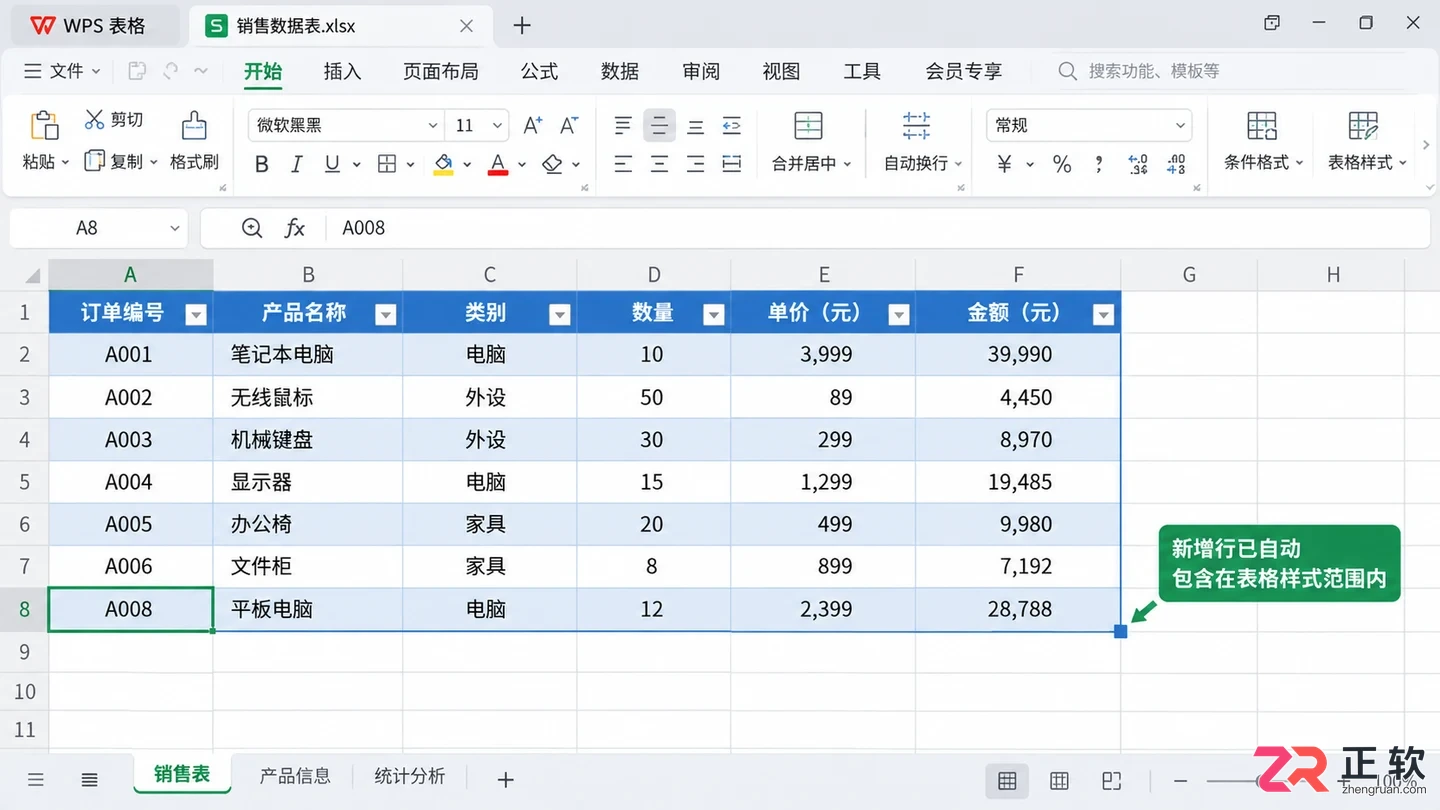
Task: Click the Paste clipboard icon
Action: tap(44, 125)
